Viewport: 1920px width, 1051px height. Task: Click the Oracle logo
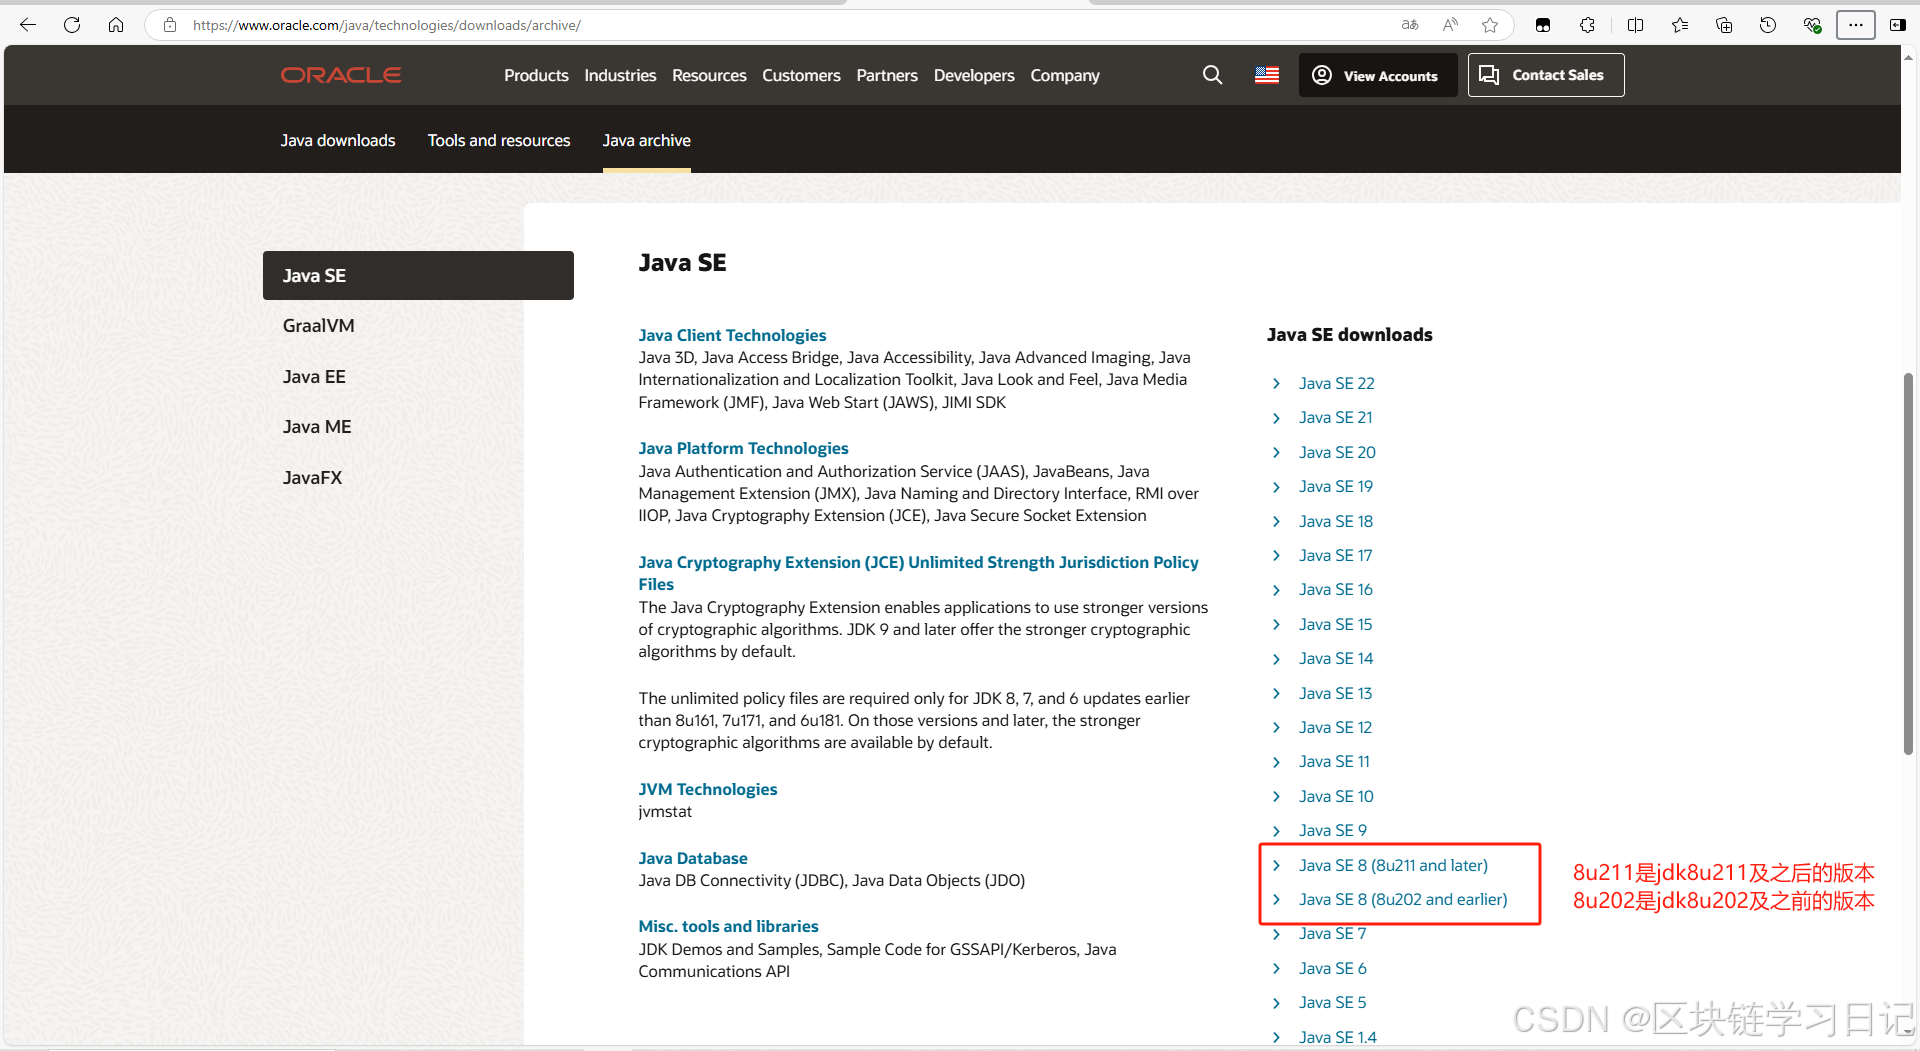[341, 75]
